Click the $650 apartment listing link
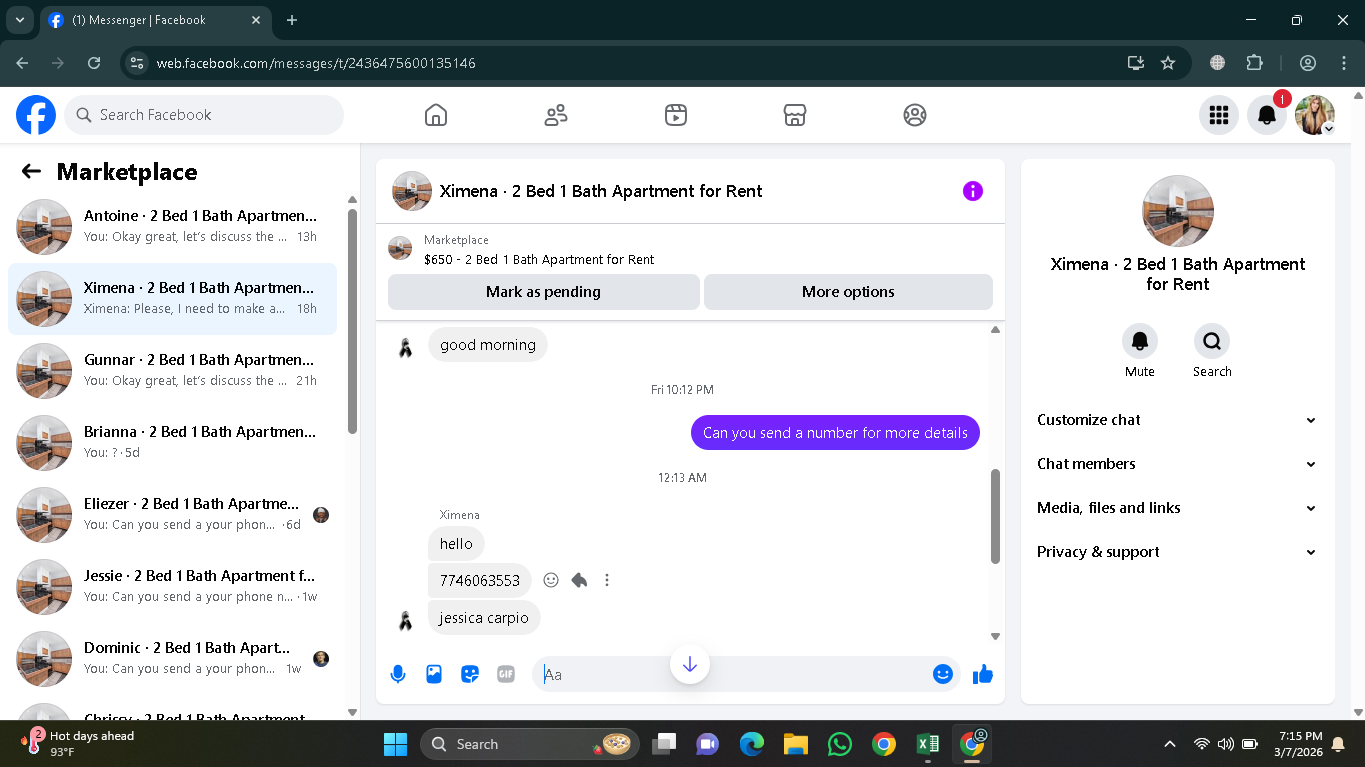 [x=539, y=259]
